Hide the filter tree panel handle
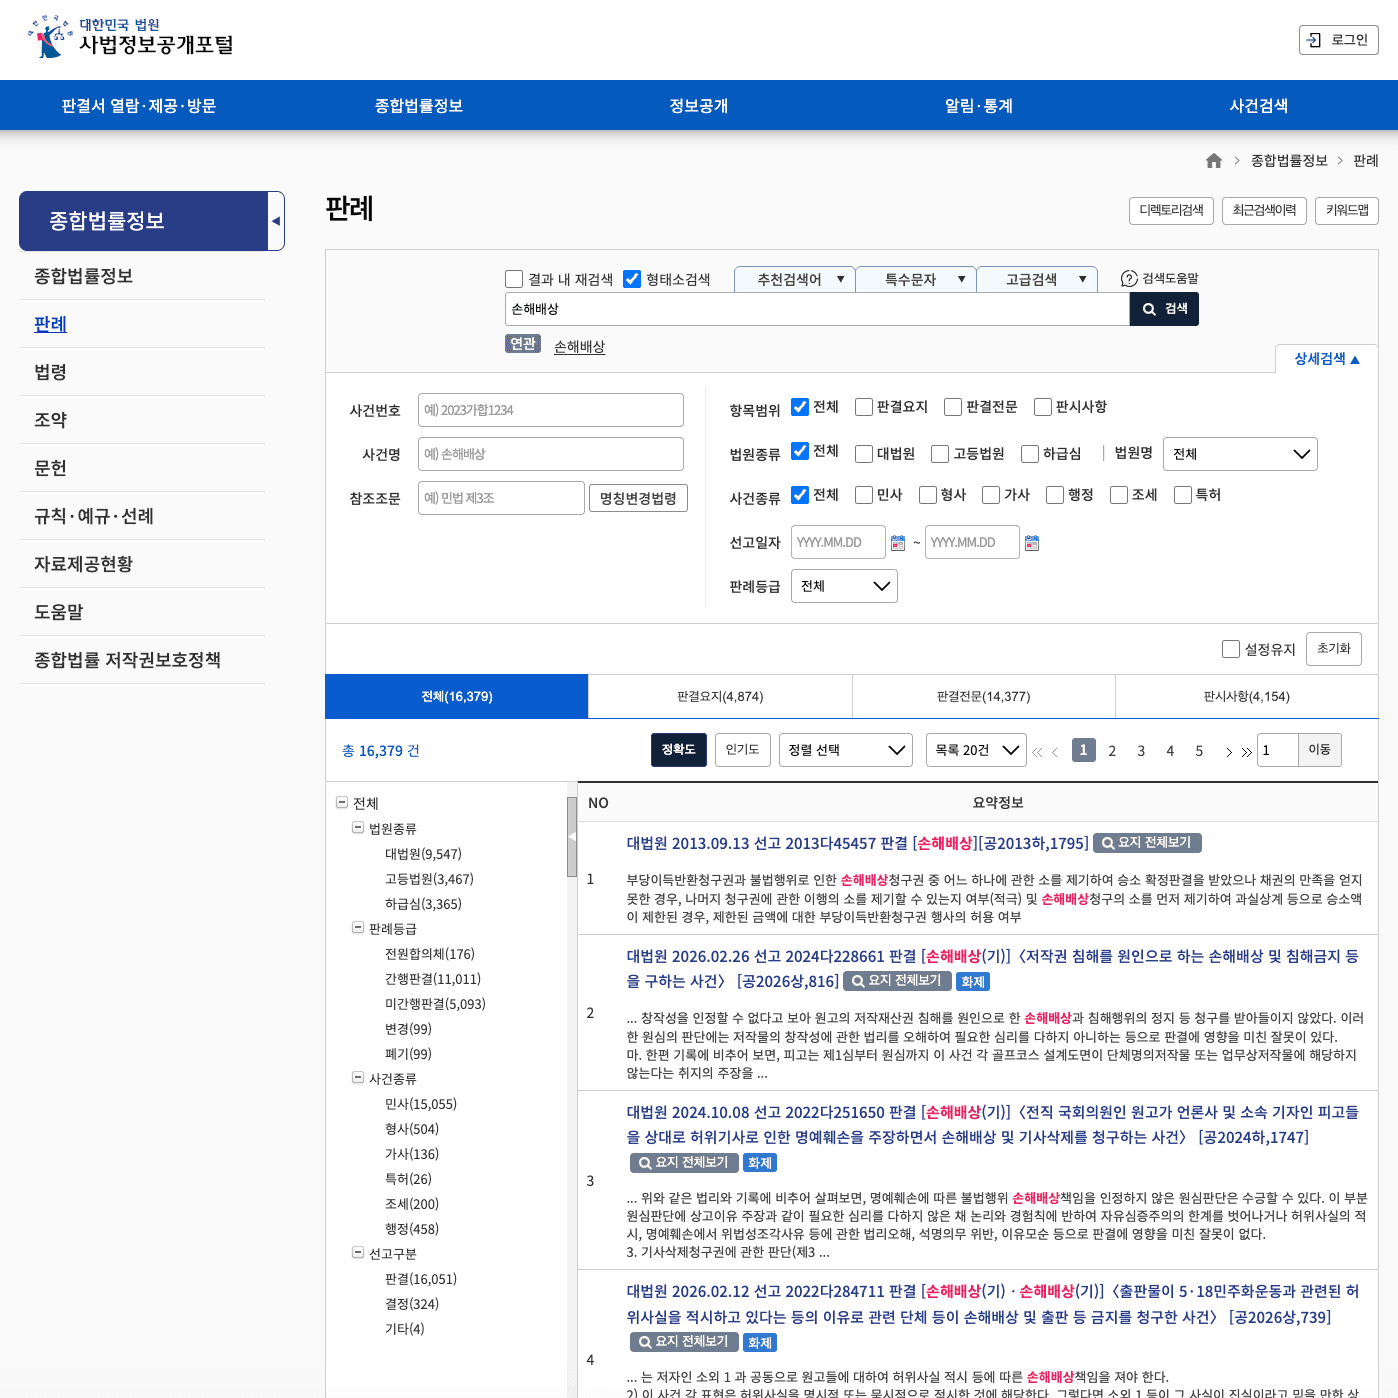This screenshot has height=1398, width=1398. click(572, 836)
